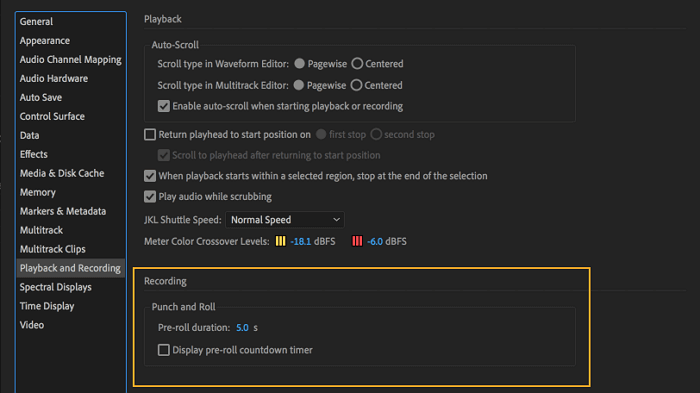Image resolution: width=700 pixels, height=393 pixels.
Task: Select the Multitrack Clips category
Action: [x=53, y=249]
